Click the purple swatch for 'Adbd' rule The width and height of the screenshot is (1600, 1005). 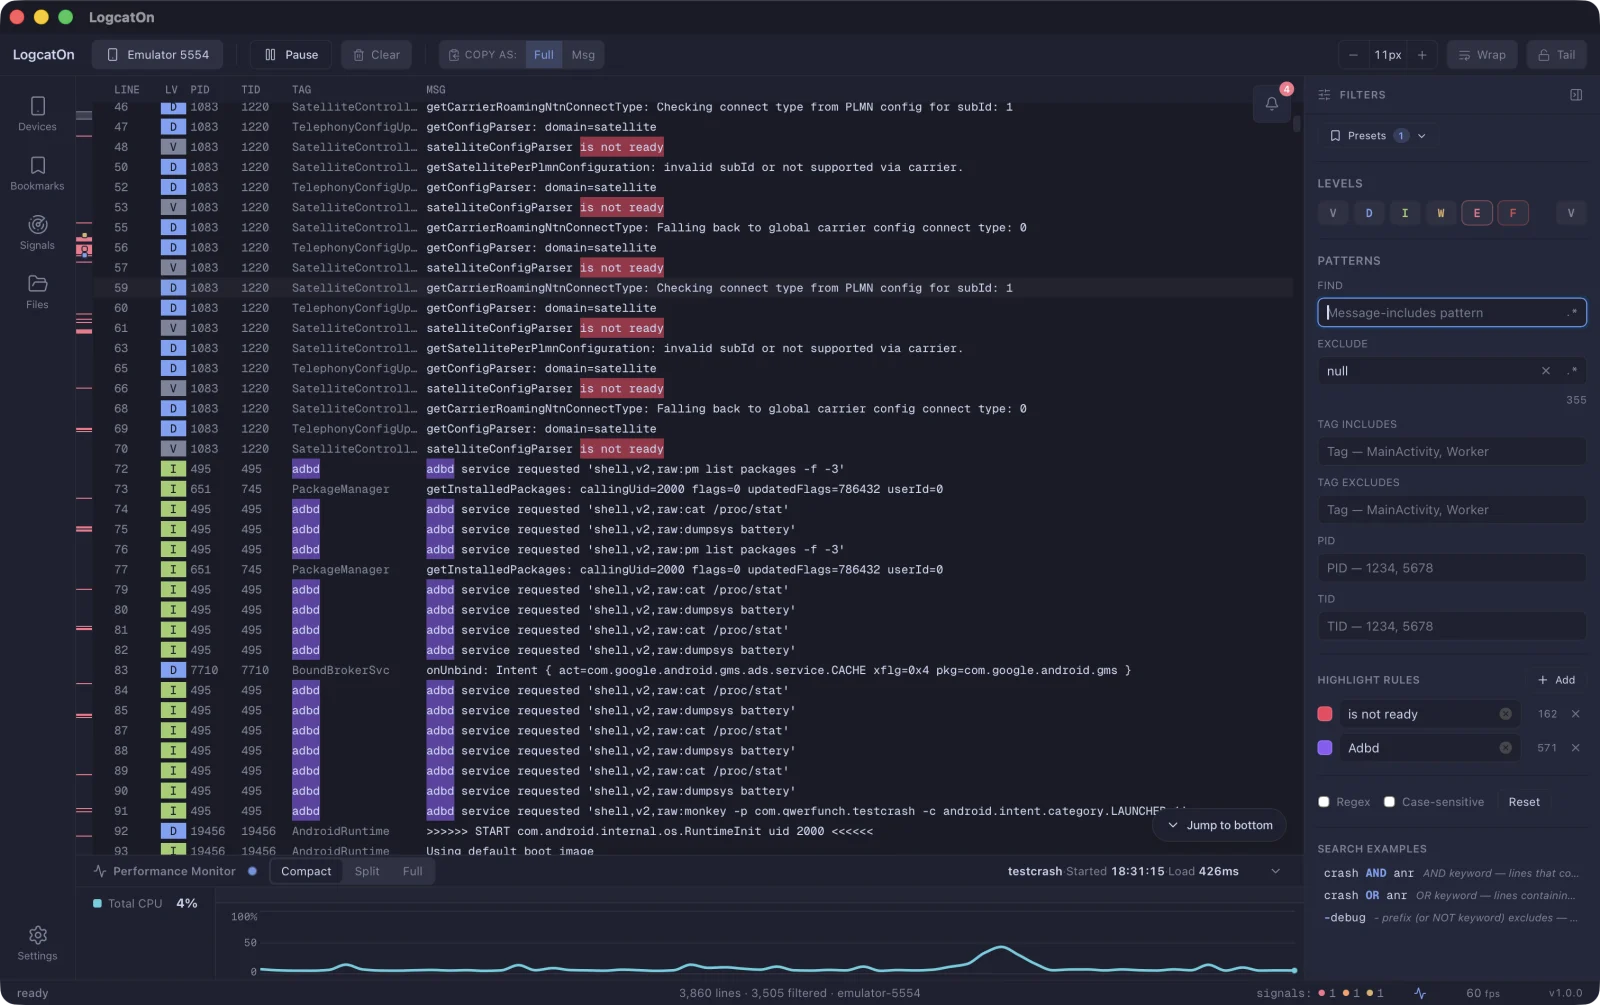(x=1325, y=748)
